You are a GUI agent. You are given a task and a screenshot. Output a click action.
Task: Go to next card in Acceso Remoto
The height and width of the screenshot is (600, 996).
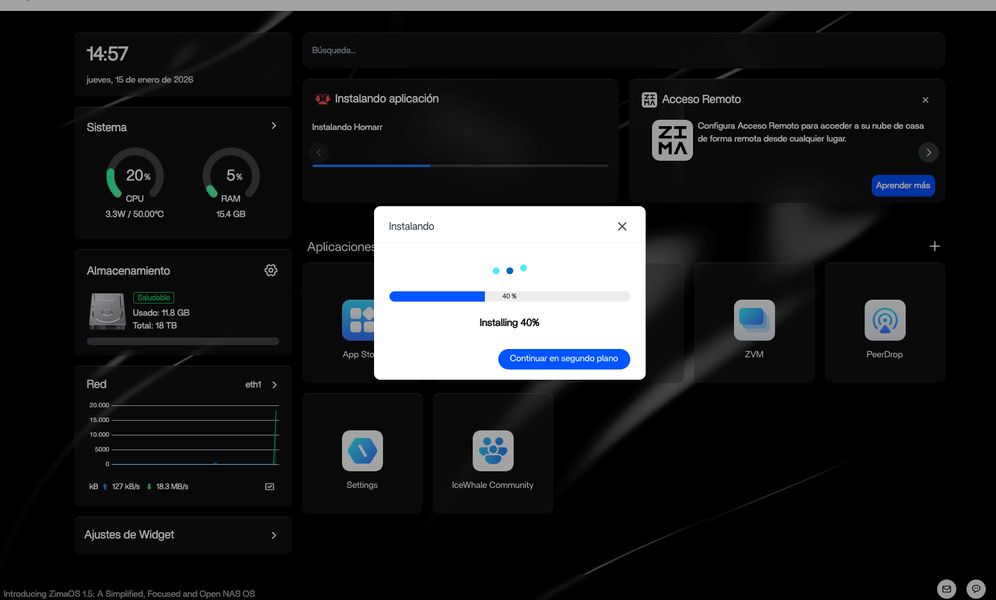point(928,152)
